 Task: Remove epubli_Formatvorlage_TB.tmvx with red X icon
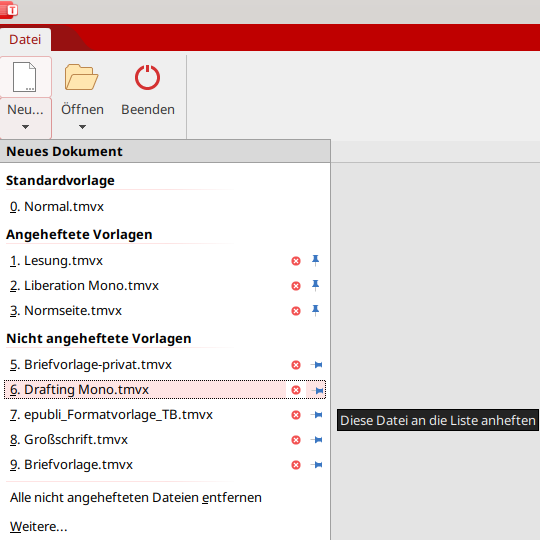click(296, 415)
